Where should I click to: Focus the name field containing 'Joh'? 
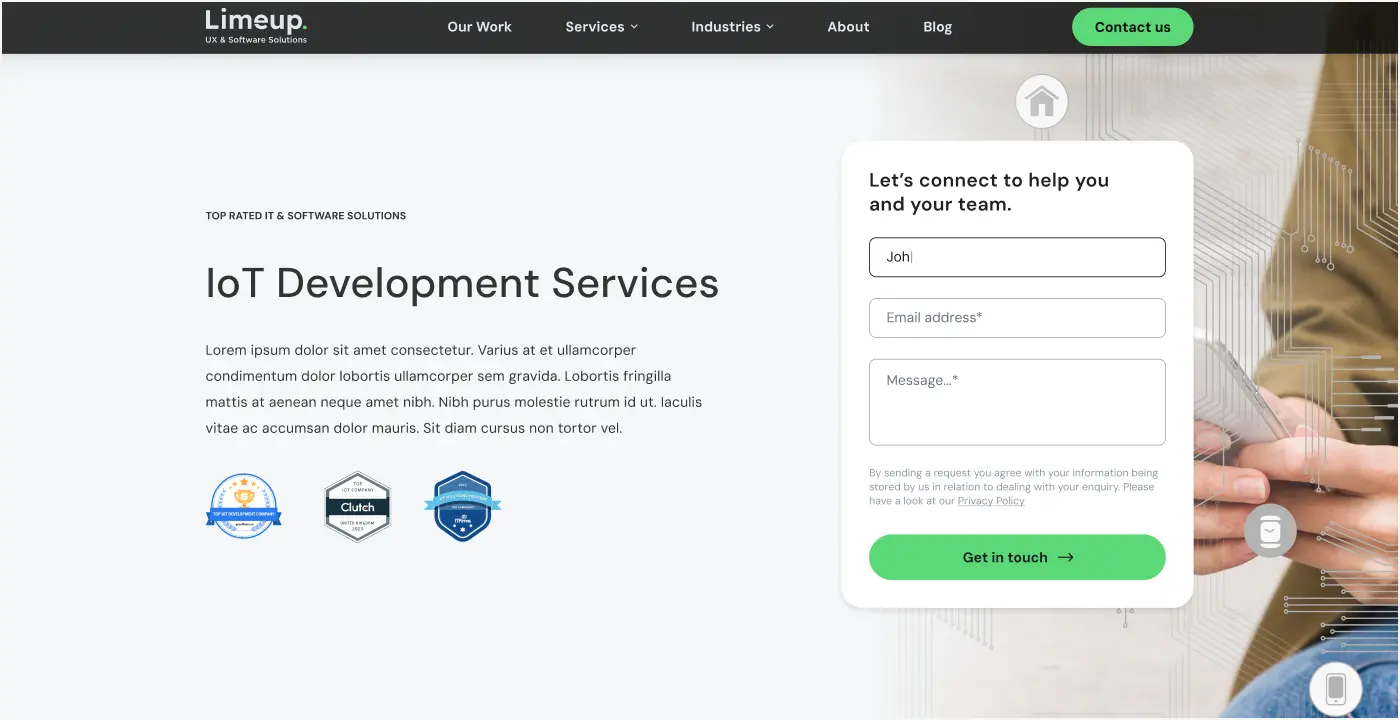(1017, 257)
